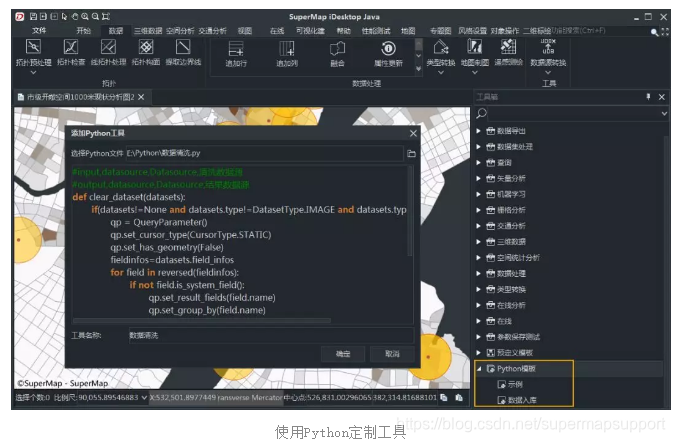This screenshot has height=442, width=675.
Task: Click the 融合 dissolve tool
Action: pyautogui.click(x=337, y=54)
